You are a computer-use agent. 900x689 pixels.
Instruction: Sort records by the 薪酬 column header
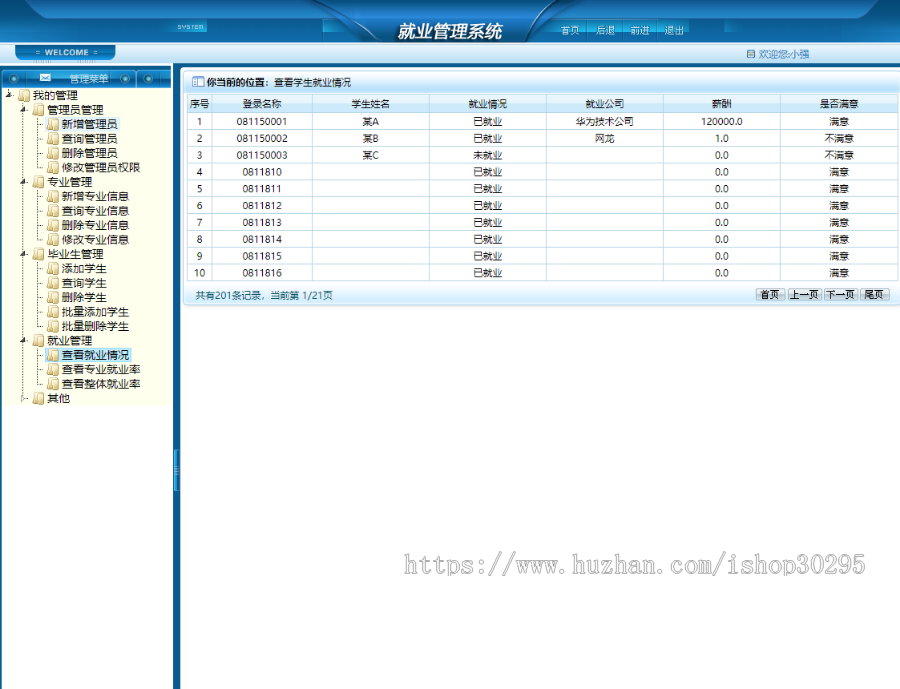tap(720, 104)
